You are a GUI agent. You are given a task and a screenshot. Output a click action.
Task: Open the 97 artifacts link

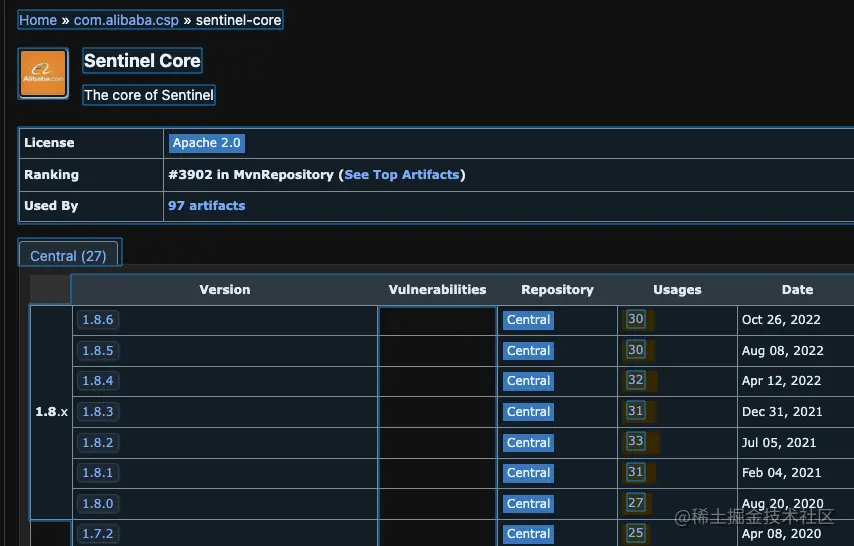pos(206,205)
